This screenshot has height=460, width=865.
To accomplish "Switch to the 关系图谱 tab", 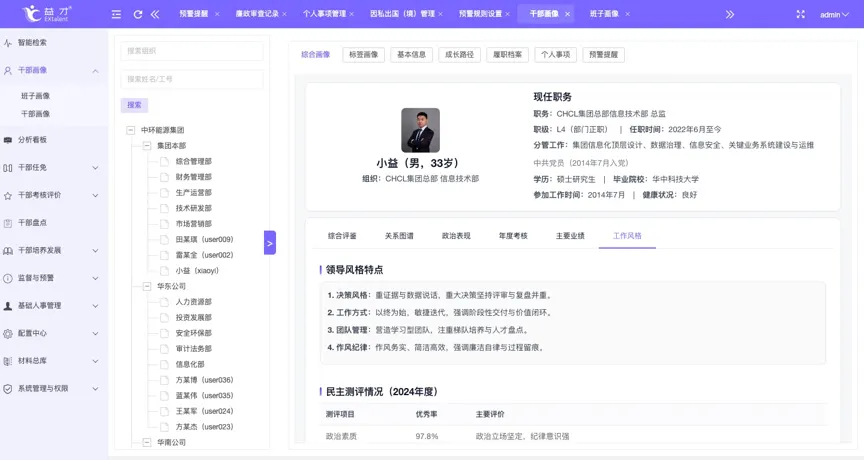I will (399, 236).
